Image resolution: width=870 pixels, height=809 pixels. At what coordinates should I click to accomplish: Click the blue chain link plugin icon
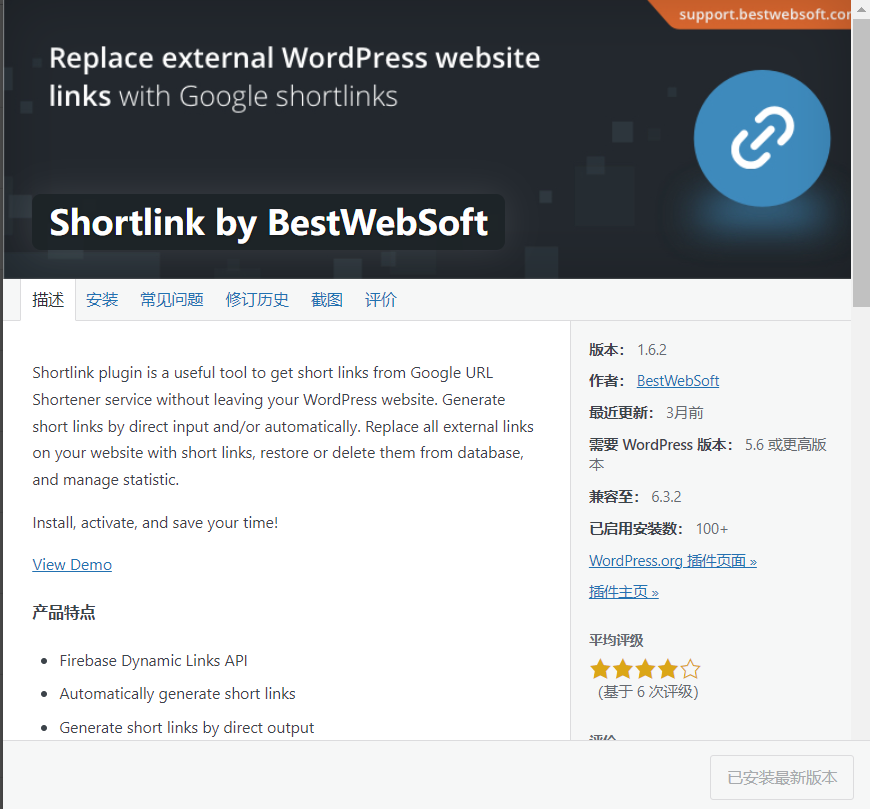pos(762,138)
